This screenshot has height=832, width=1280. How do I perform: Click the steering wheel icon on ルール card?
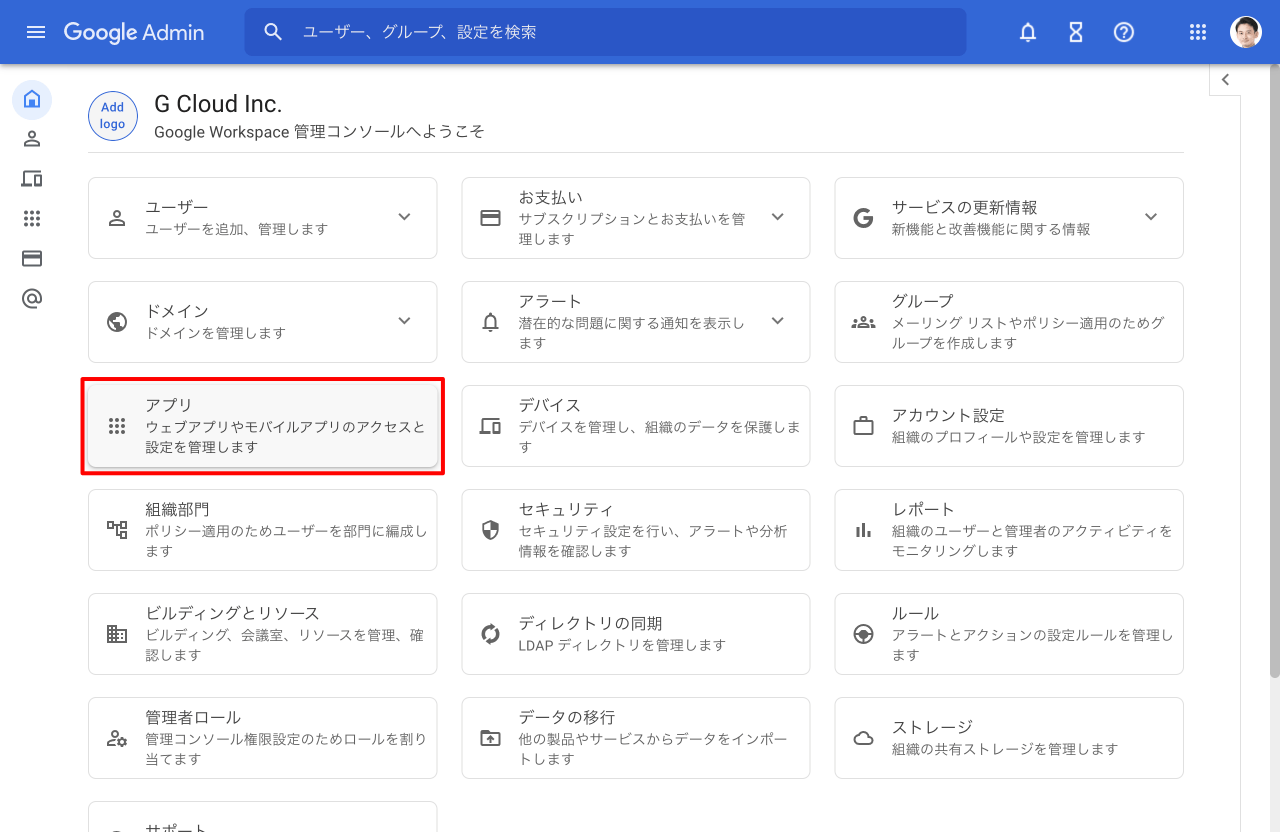tap(863, 634)
